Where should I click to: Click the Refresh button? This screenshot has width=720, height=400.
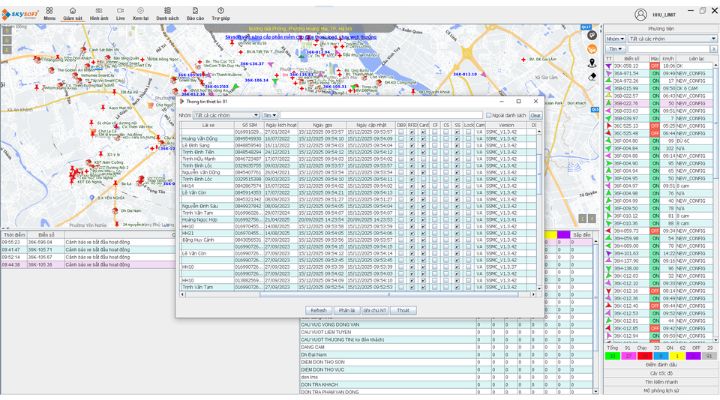[x=318, y=311]
